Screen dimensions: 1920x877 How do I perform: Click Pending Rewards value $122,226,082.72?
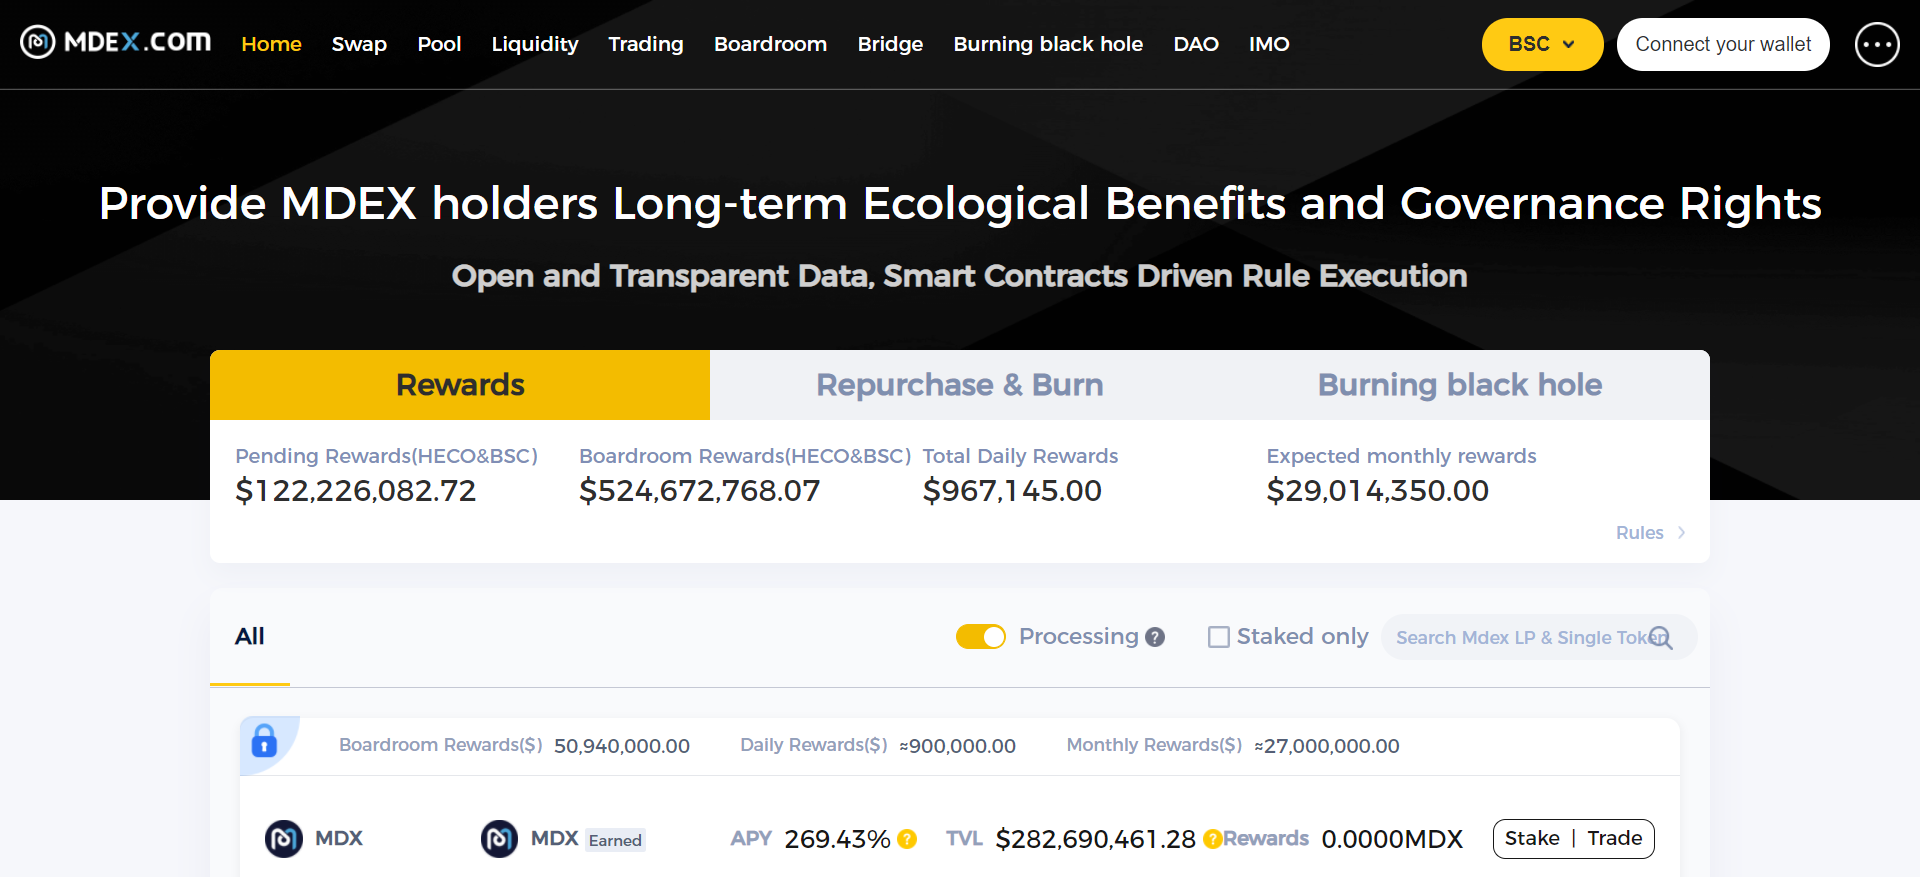356,491
